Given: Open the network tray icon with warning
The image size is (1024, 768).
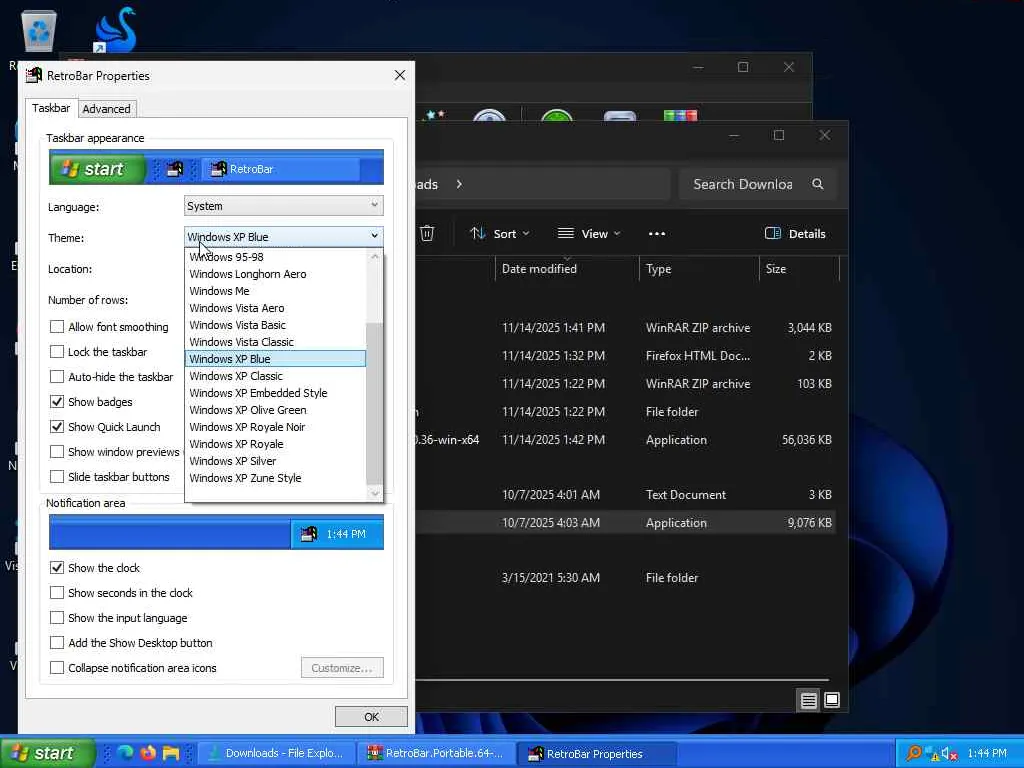Looking at the screenshot, I should (932, 754).
